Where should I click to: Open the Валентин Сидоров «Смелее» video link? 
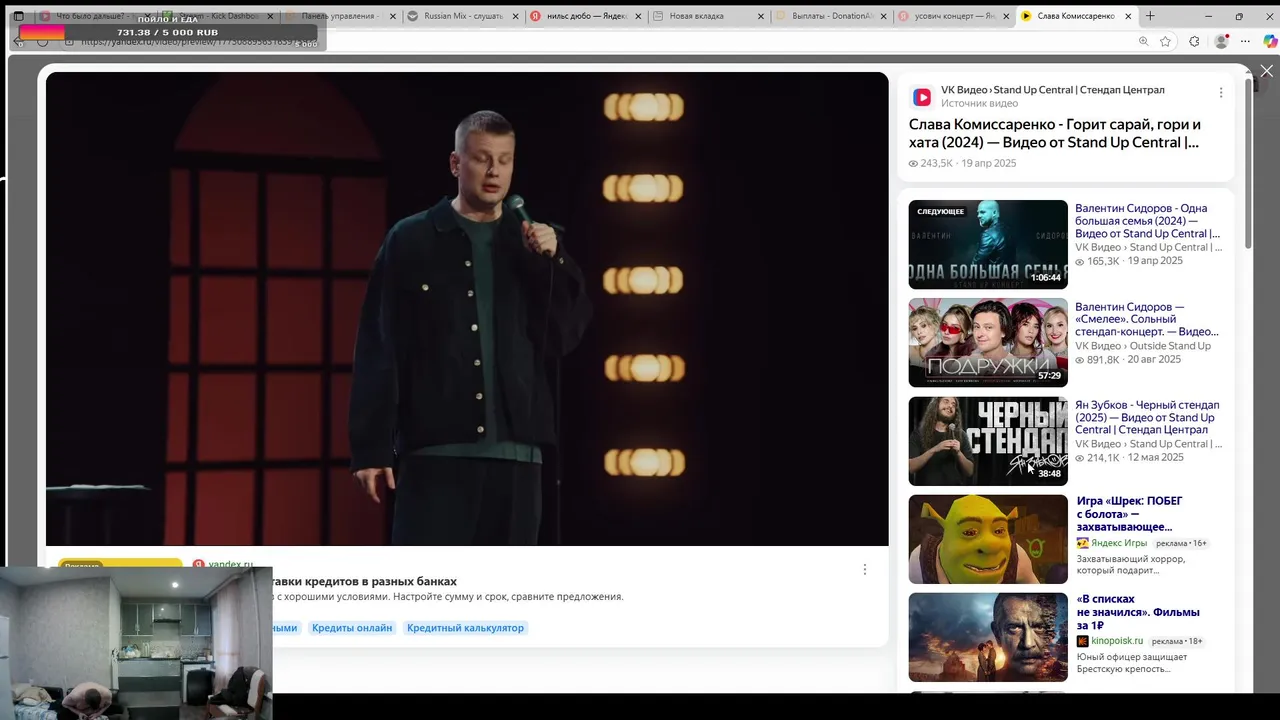(1146, 319)
